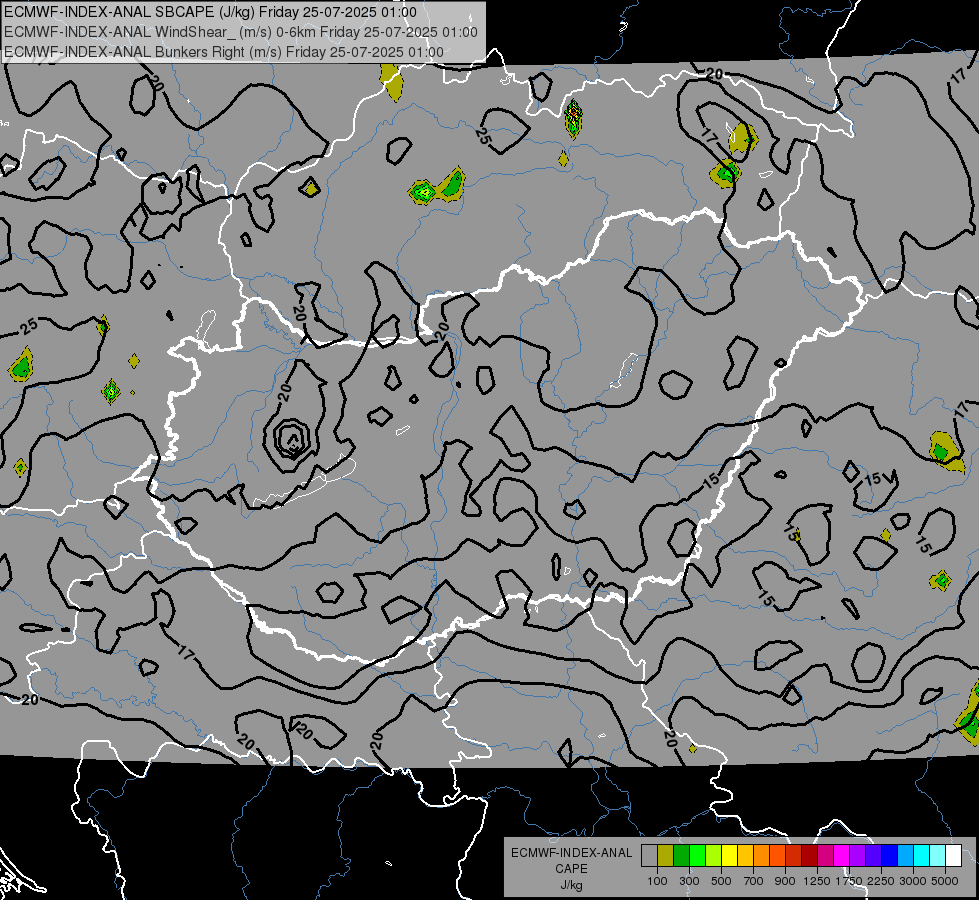Select the pale cyan legend swatch
The height and width of the screenshot is (900, 979).
point(938,856)
